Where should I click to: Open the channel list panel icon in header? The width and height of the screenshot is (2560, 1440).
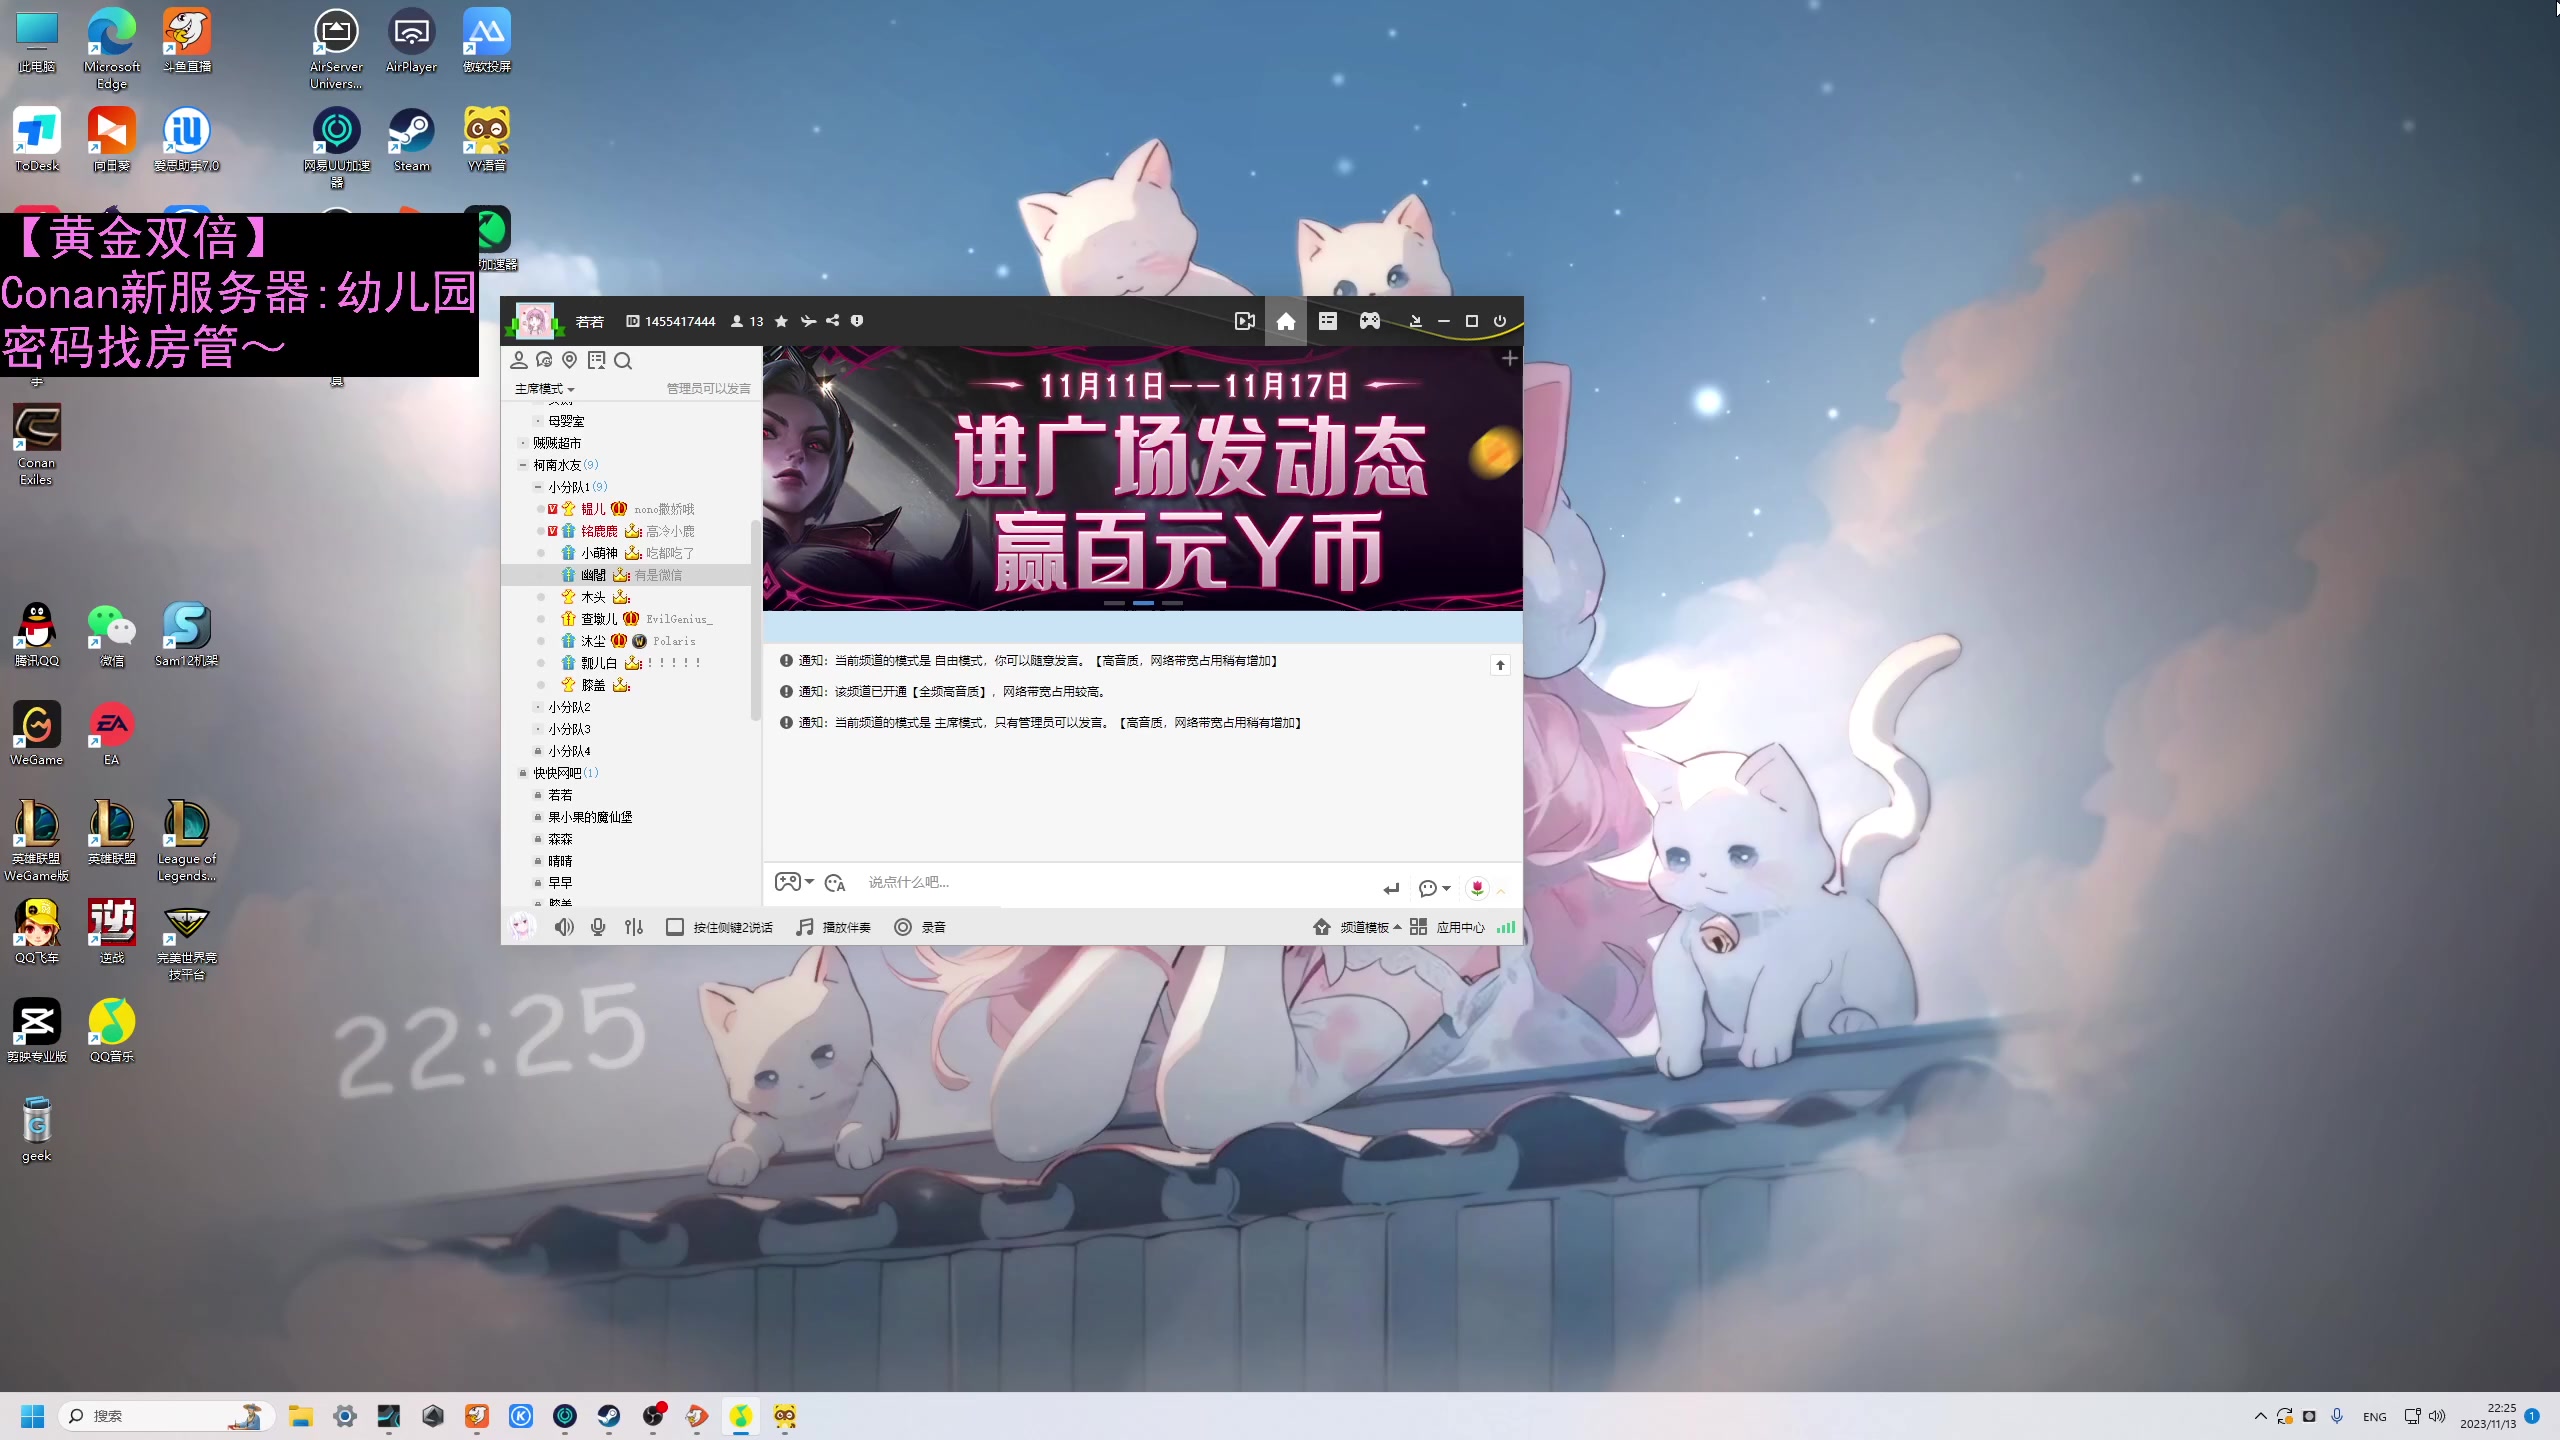click(1328, 321)
